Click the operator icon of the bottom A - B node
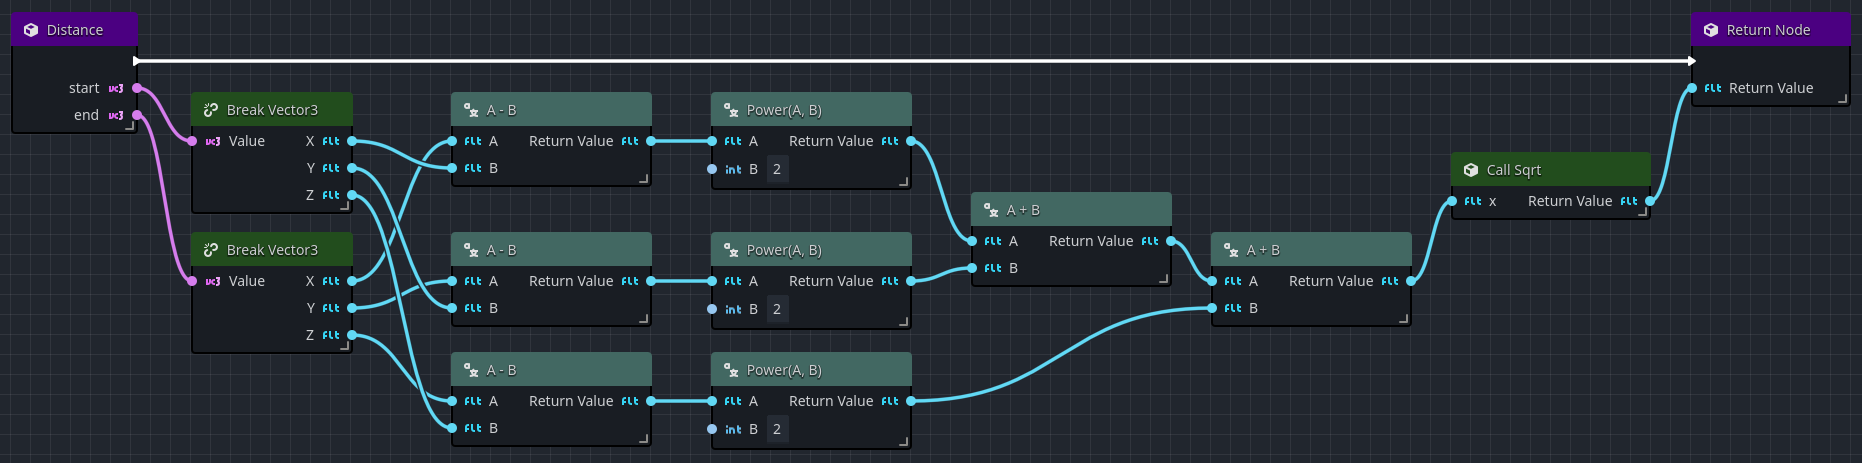 471,370
